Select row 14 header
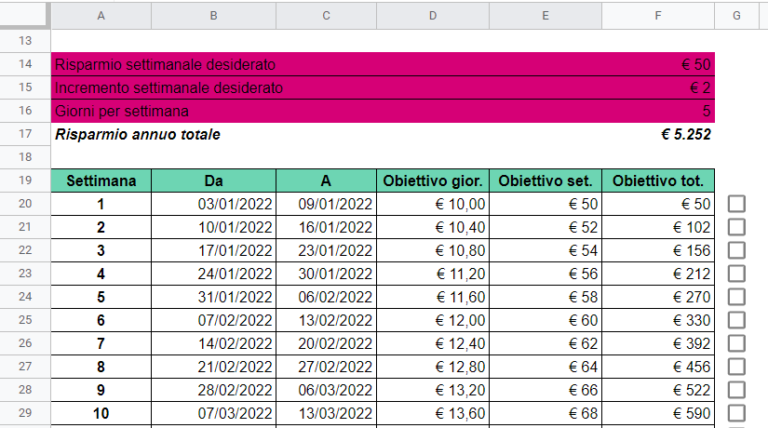 (25, 64)
